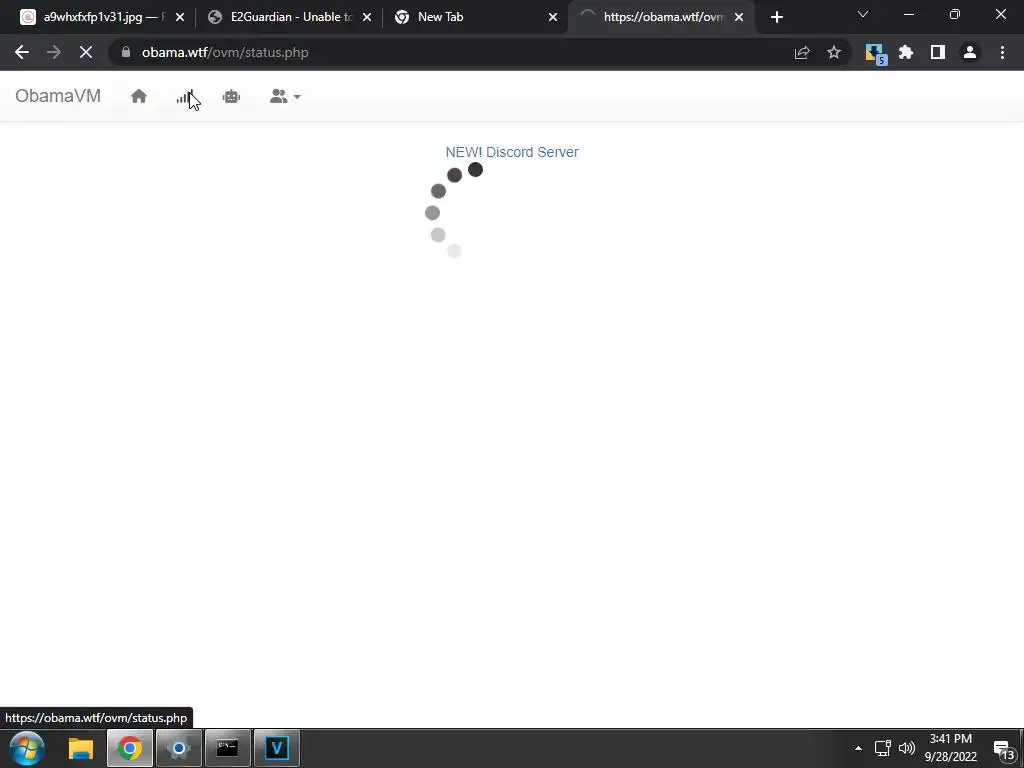Open File Explorer from taskbar

click(x=81, y=748)
